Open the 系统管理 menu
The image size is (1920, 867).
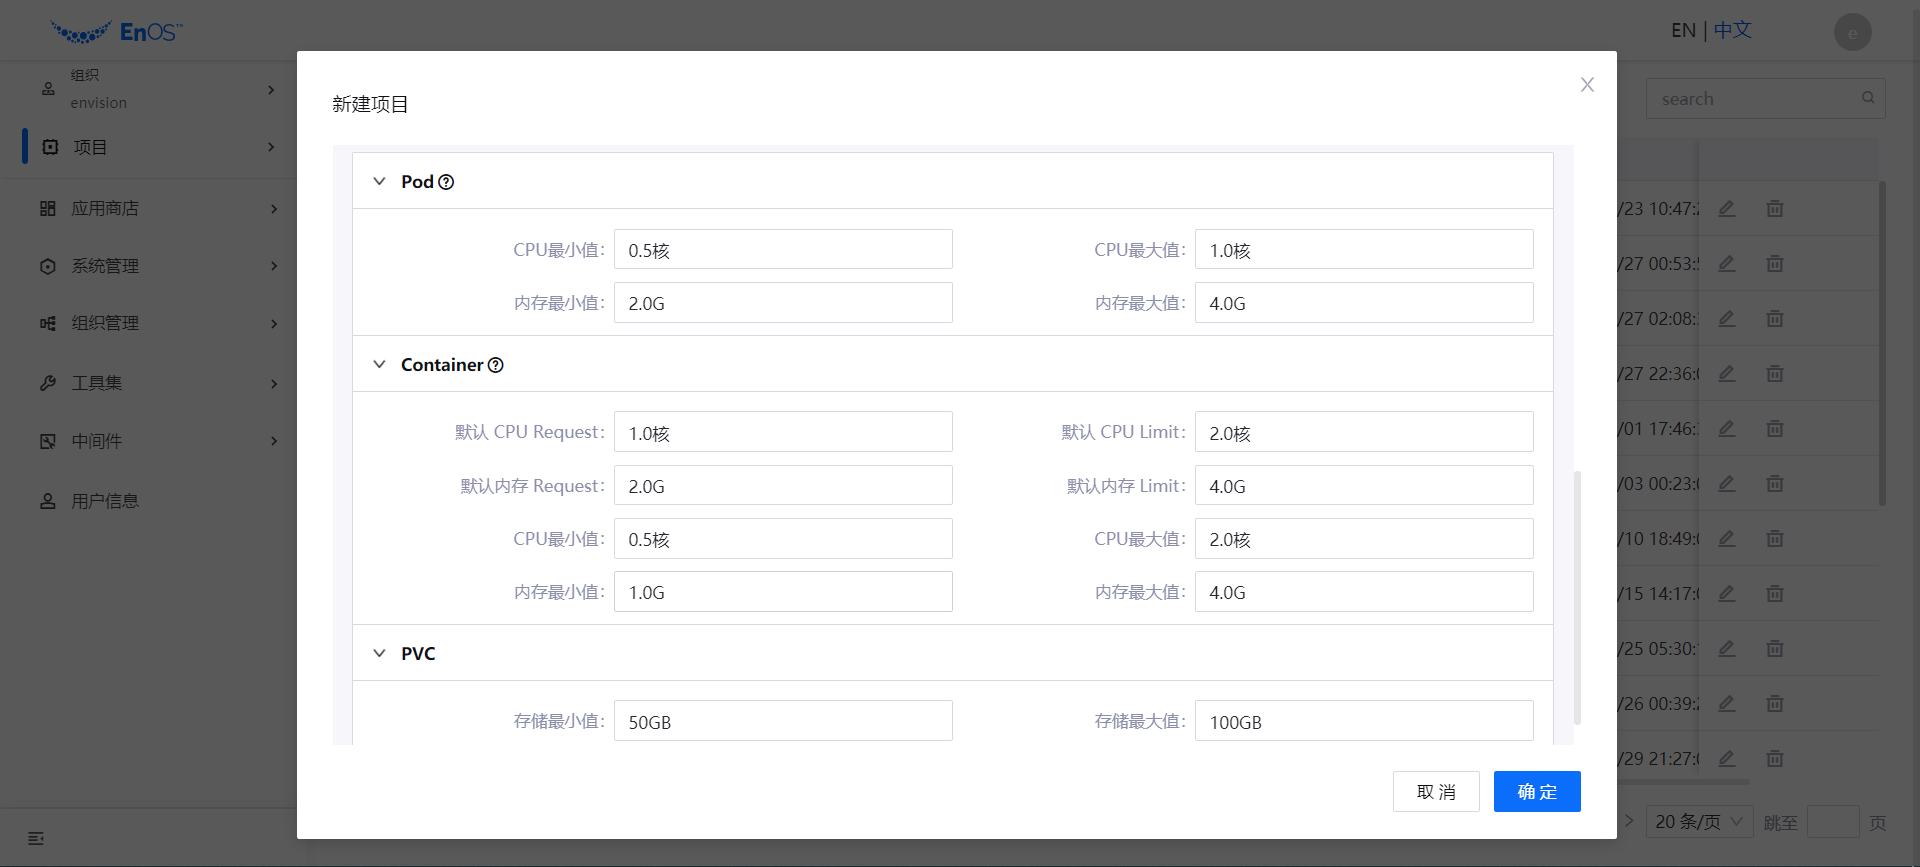(105, 266)
